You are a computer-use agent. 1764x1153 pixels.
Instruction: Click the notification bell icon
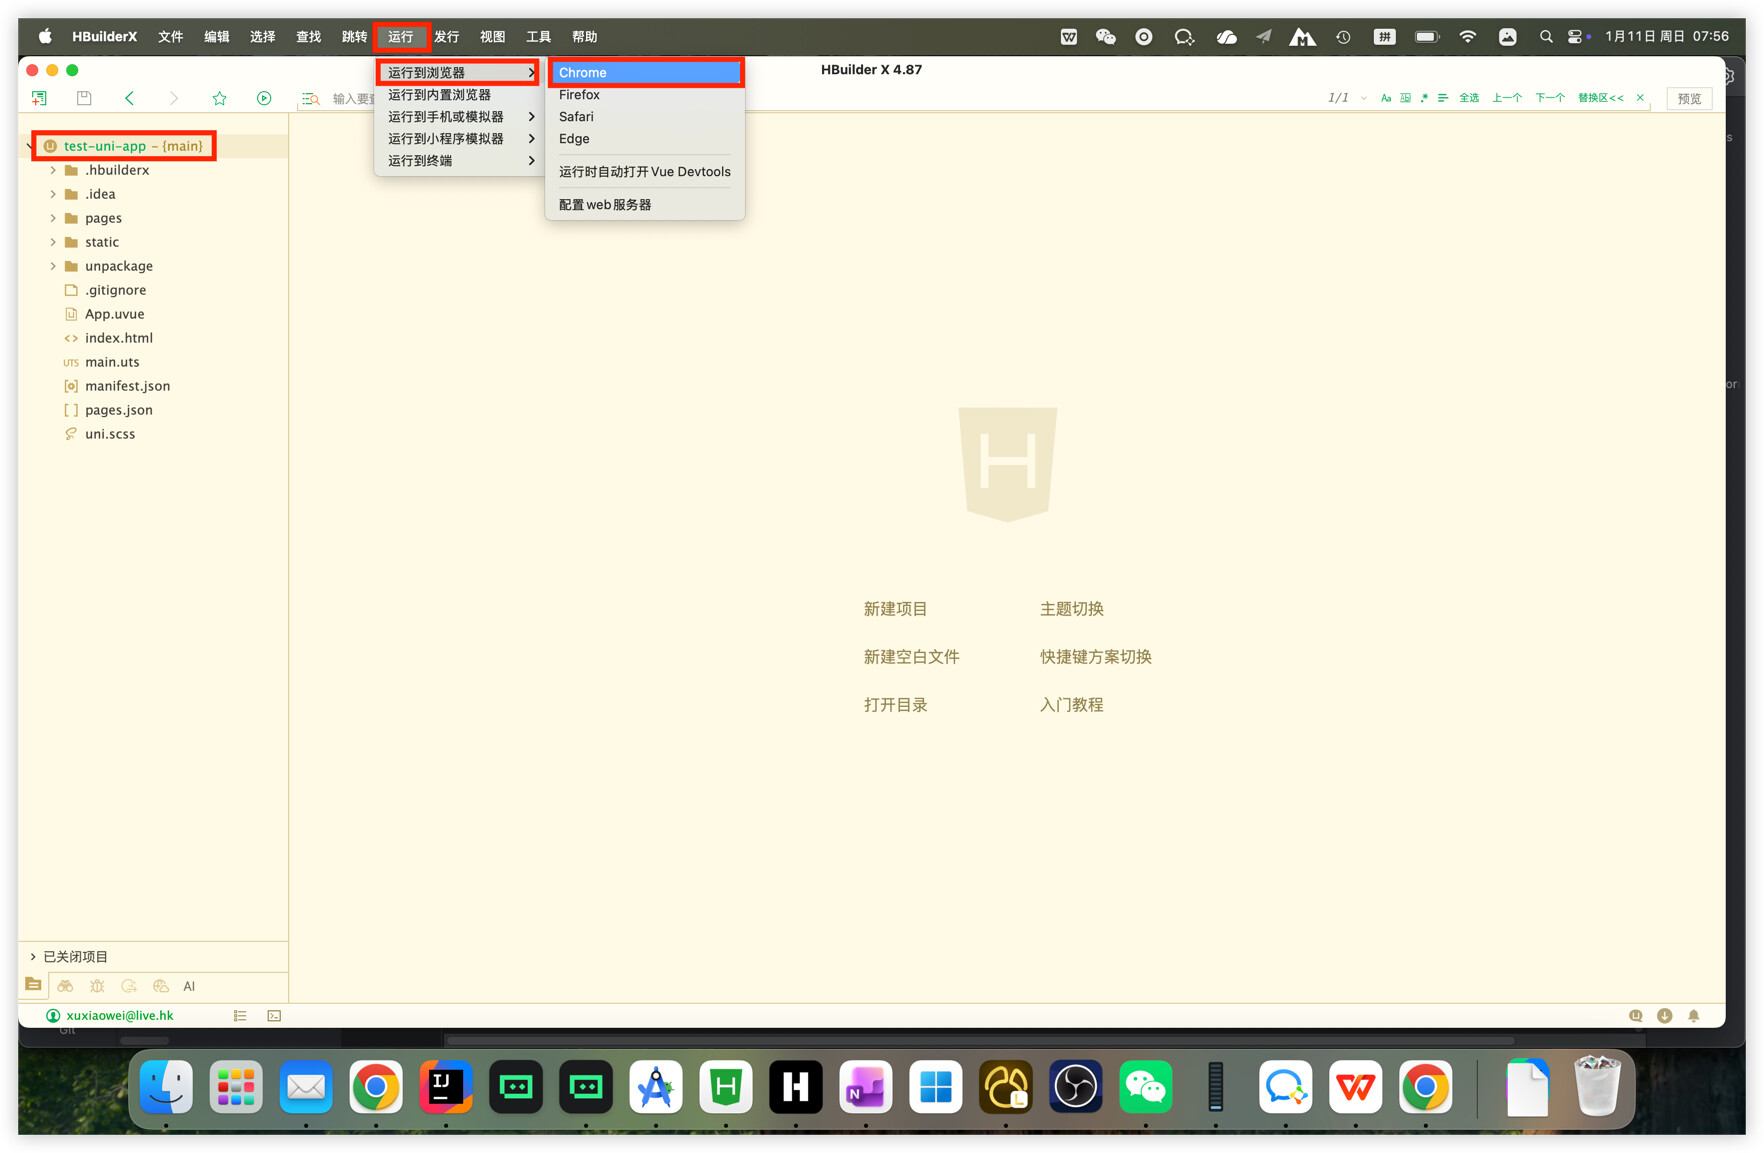pos(1693,1016)
